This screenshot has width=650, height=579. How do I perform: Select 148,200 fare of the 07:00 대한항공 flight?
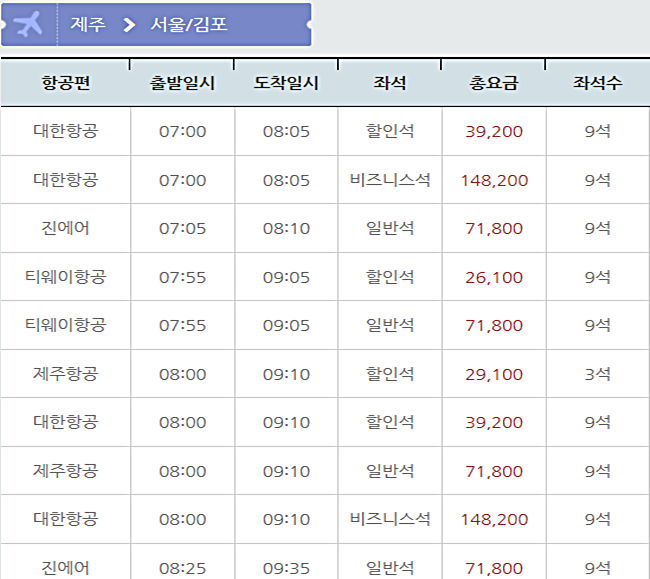tap(494, 180)
